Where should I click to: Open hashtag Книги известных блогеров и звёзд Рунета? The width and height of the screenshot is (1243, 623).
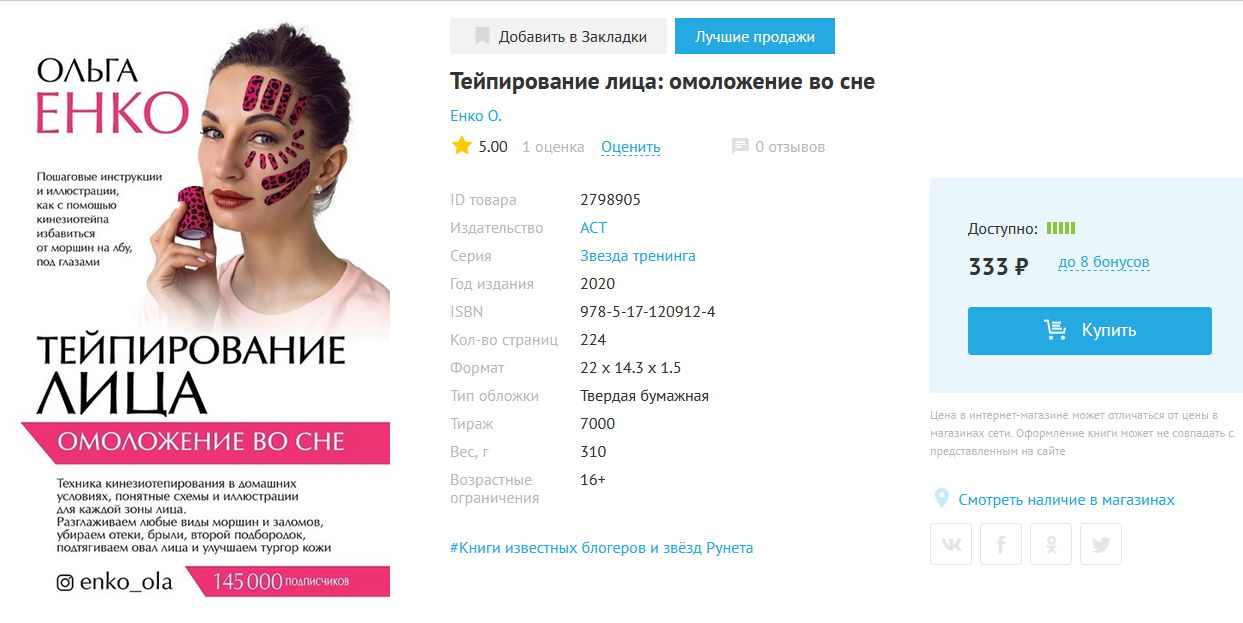[602, 548]
